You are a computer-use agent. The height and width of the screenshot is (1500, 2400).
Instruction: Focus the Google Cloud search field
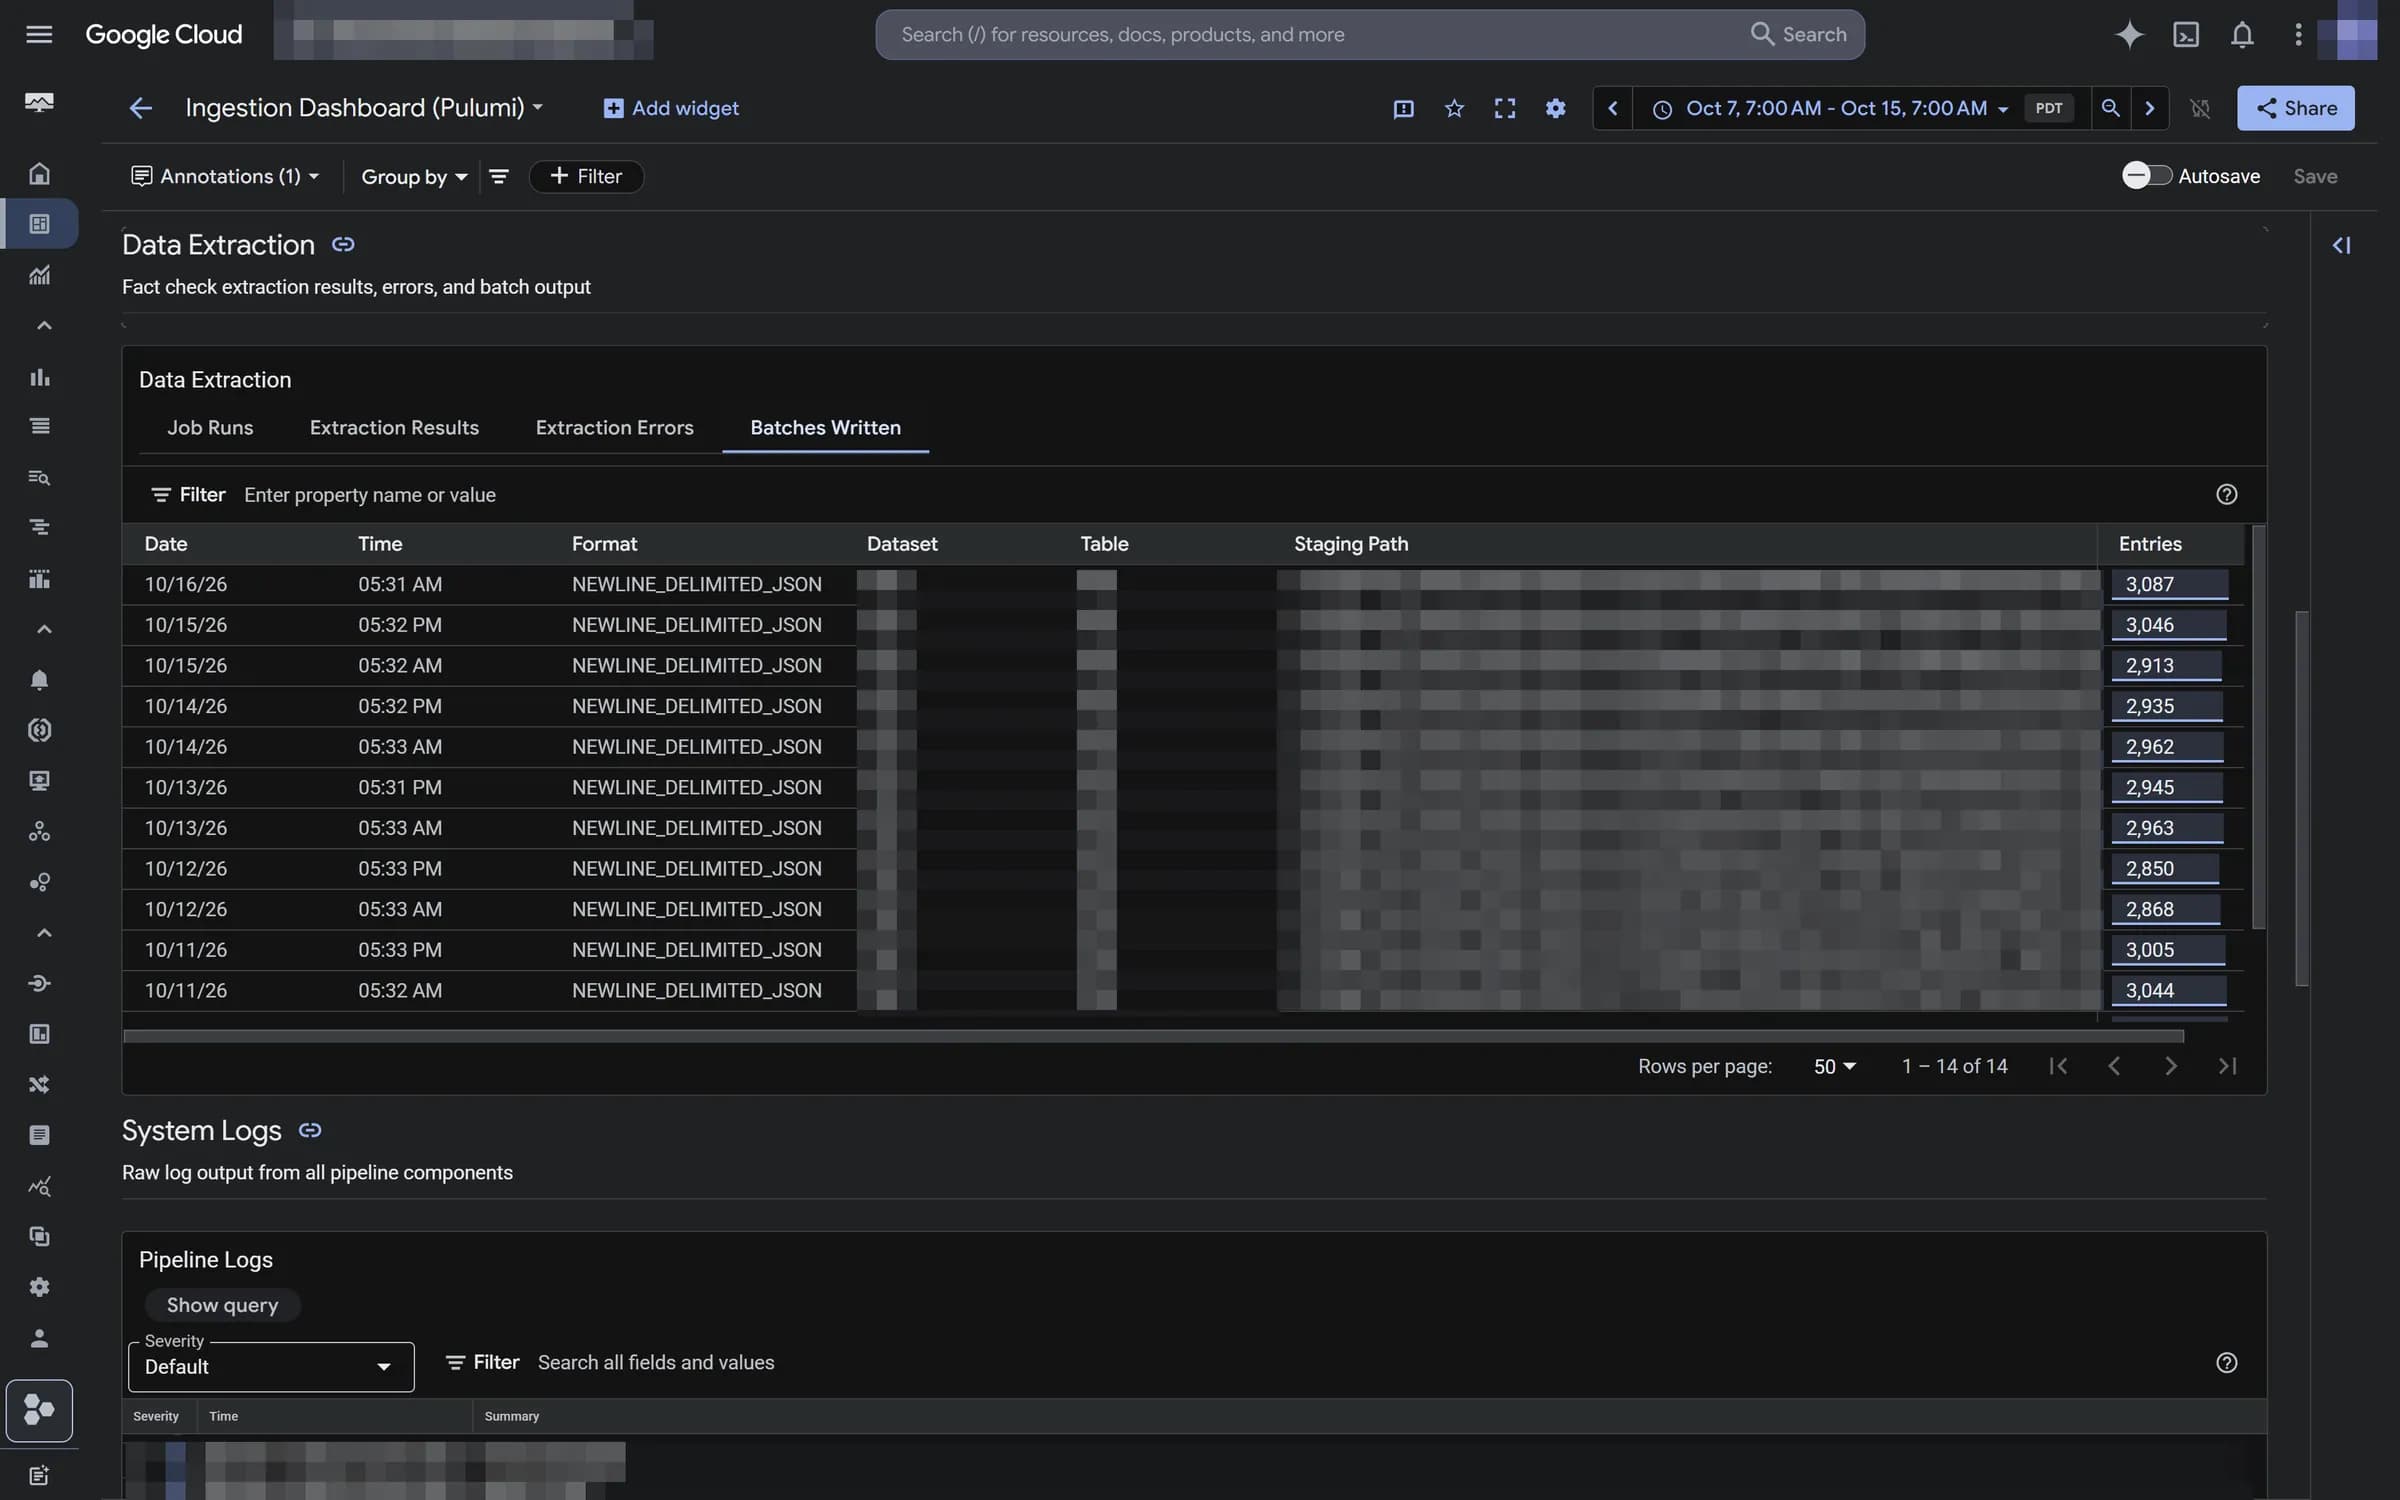(x=1369, y=34)
